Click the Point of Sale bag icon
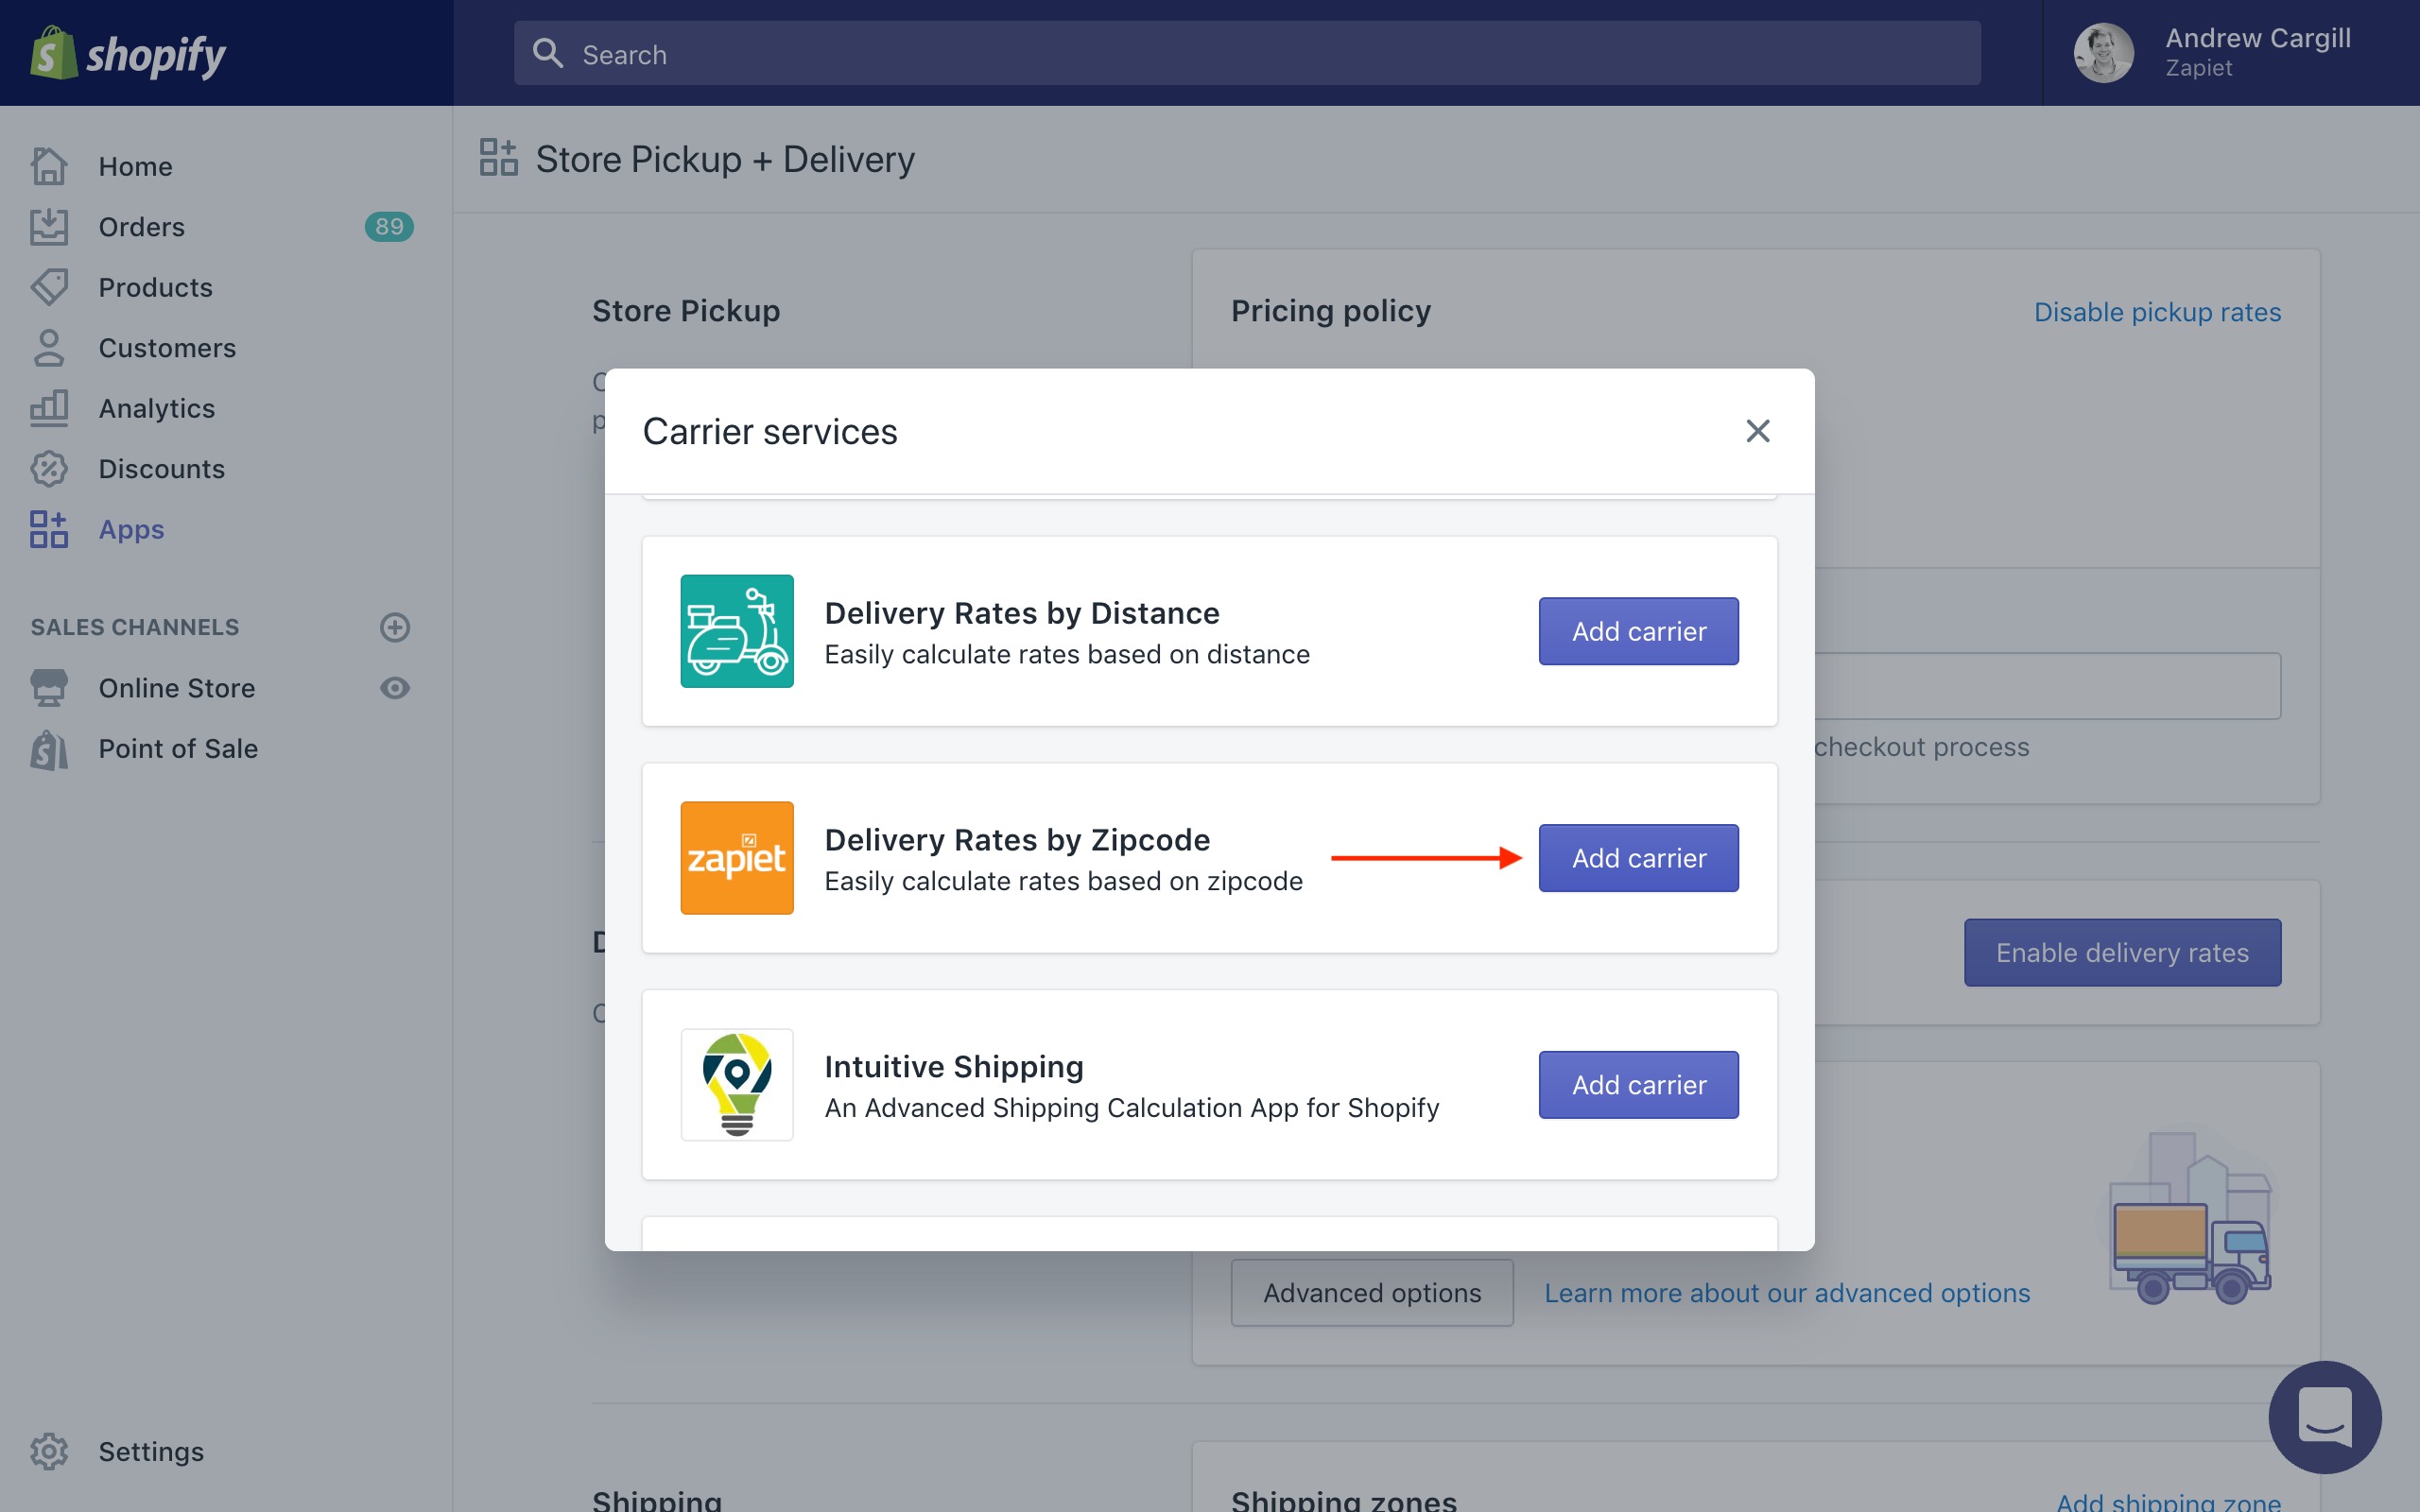 tap(49, 749)
